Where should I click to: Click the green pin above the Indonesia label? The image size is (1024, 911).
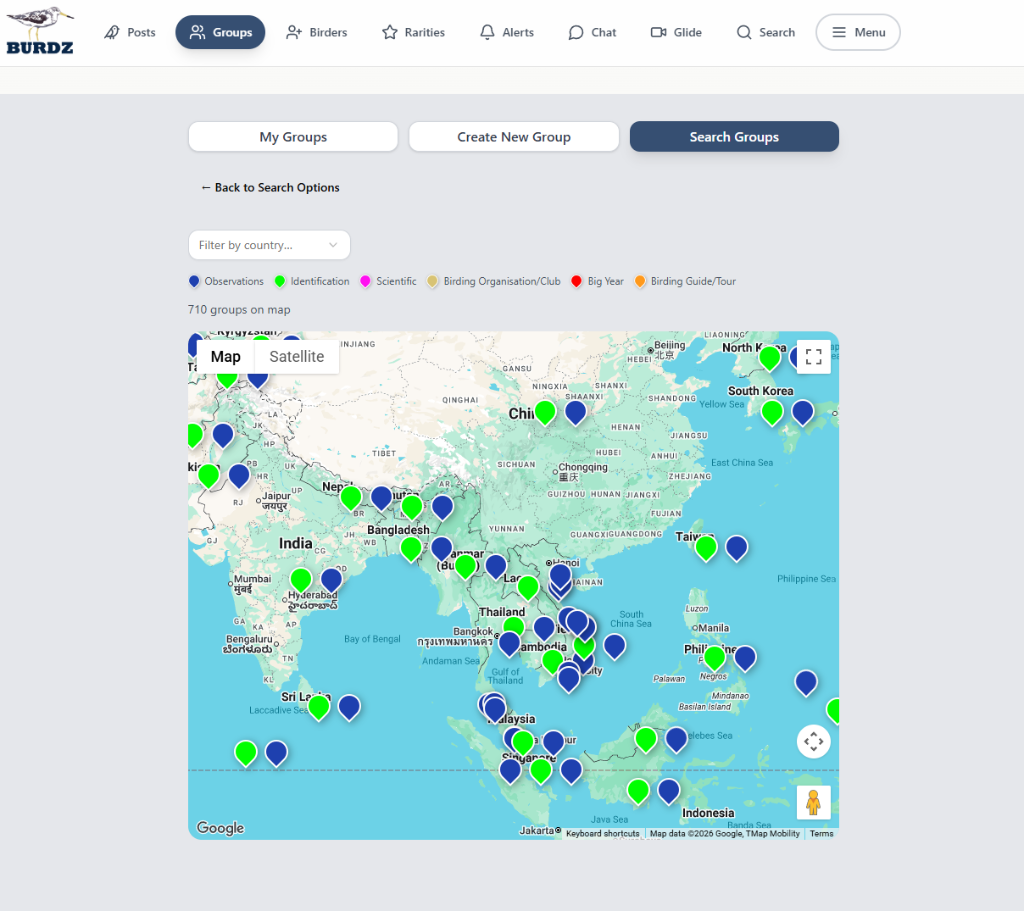click(638, 791)
